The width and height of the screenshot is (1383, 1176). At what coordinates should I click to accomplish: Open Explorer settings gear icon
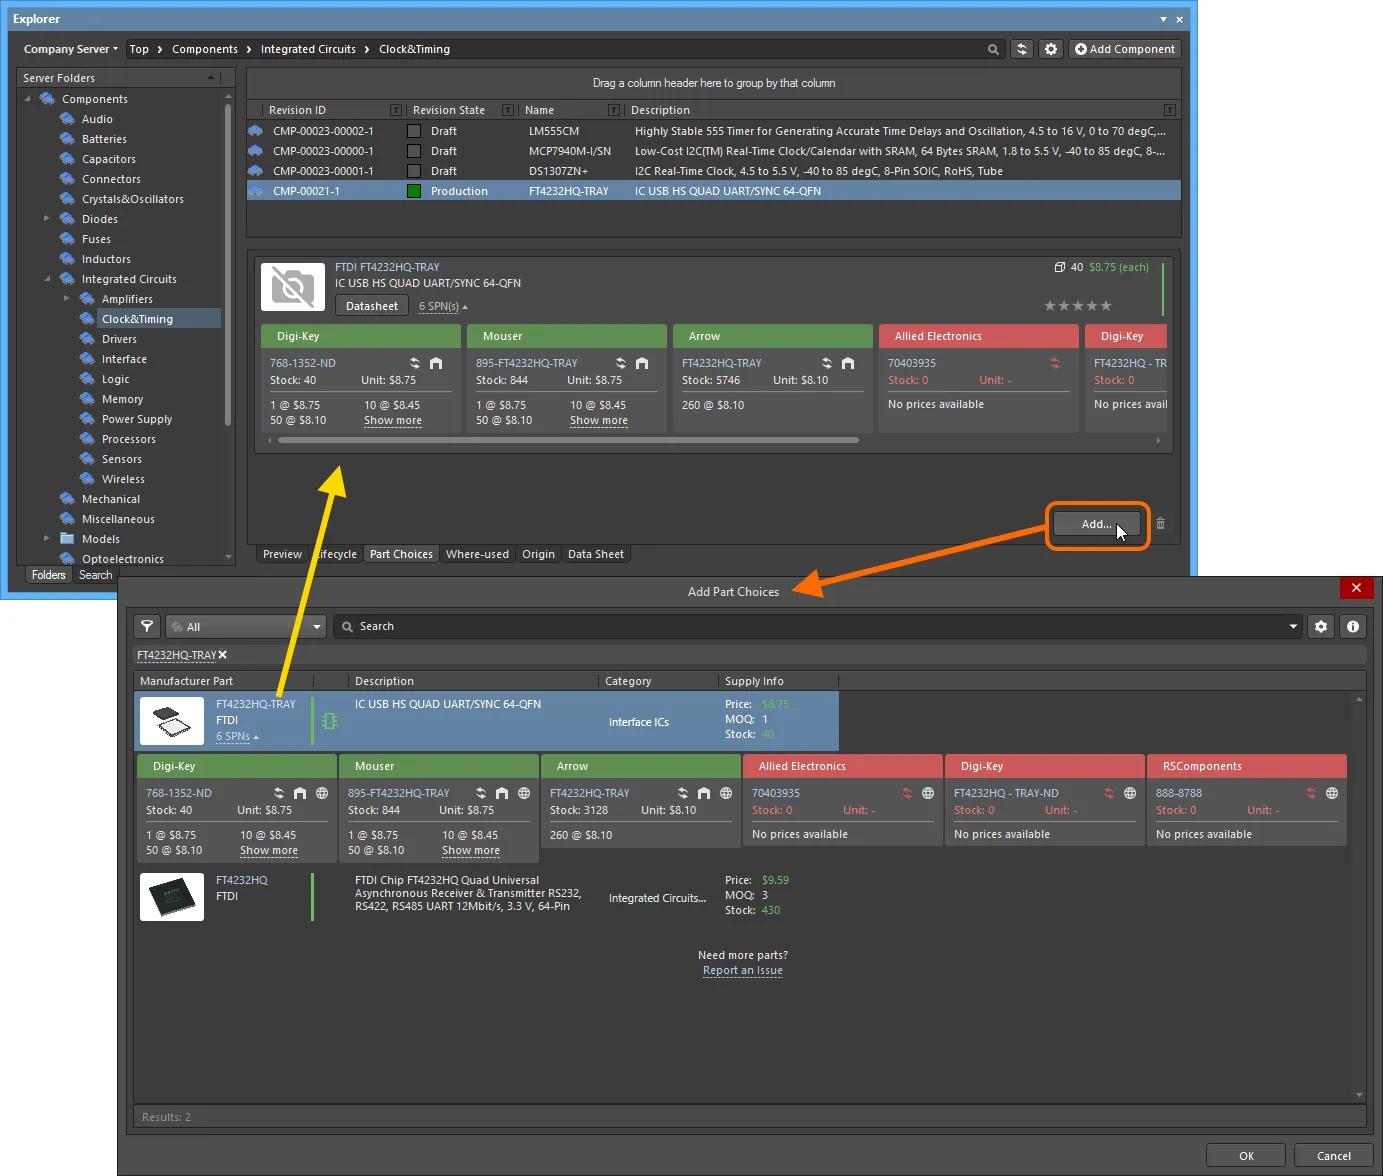pos(1051,49)
